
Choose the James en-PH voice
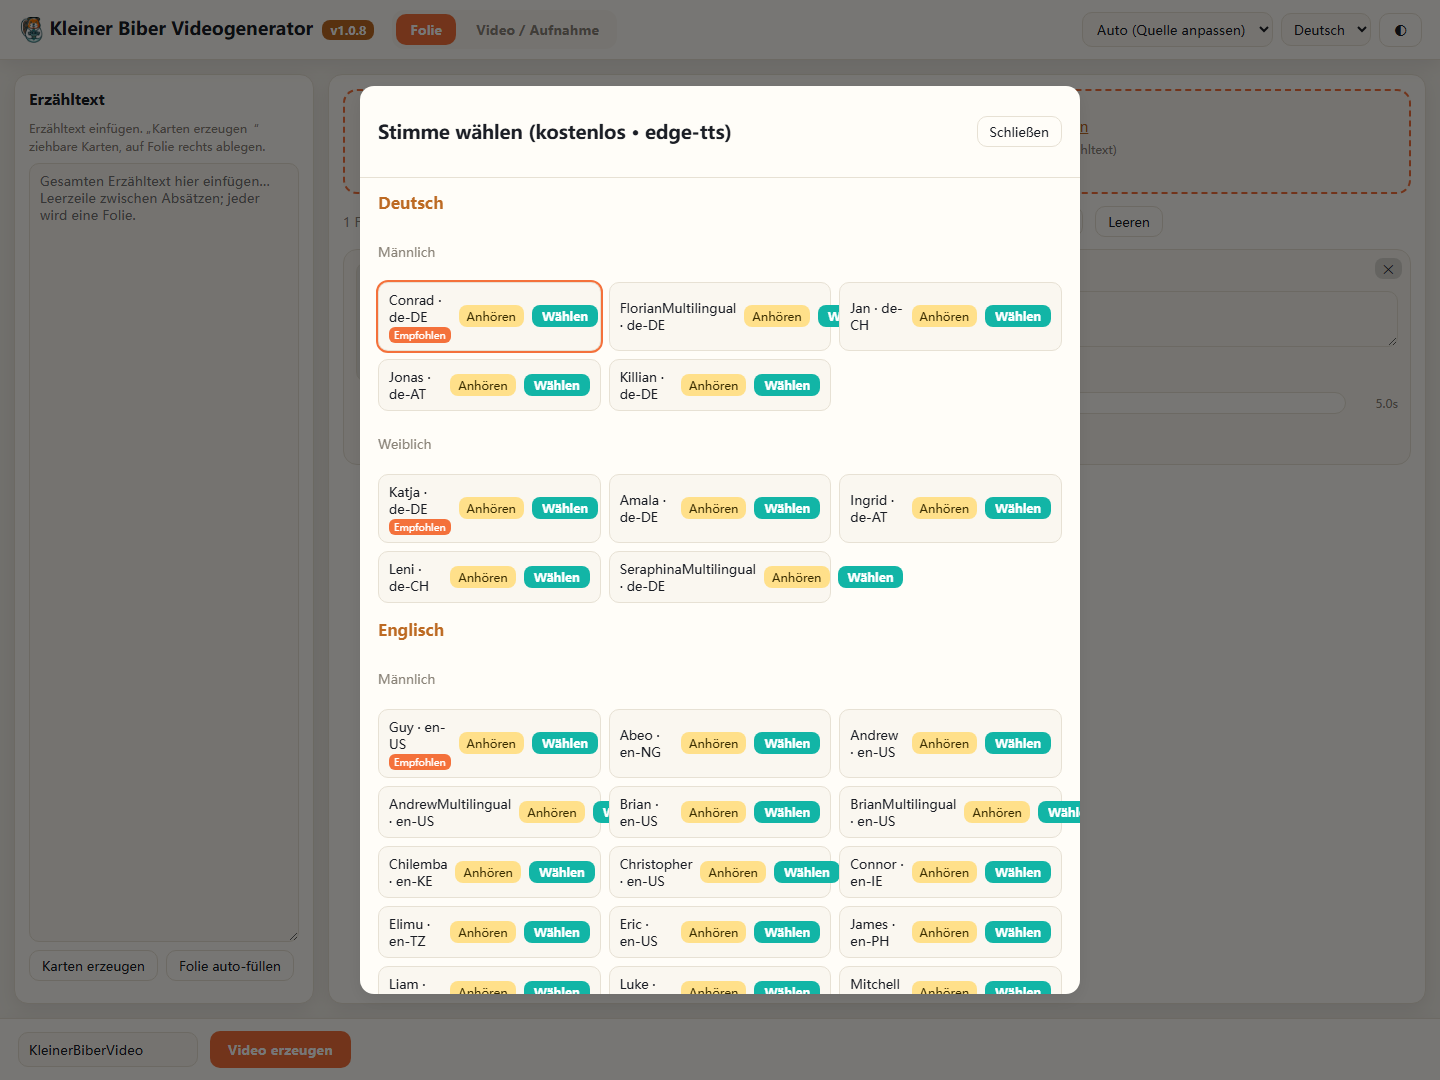(1018, 933)
